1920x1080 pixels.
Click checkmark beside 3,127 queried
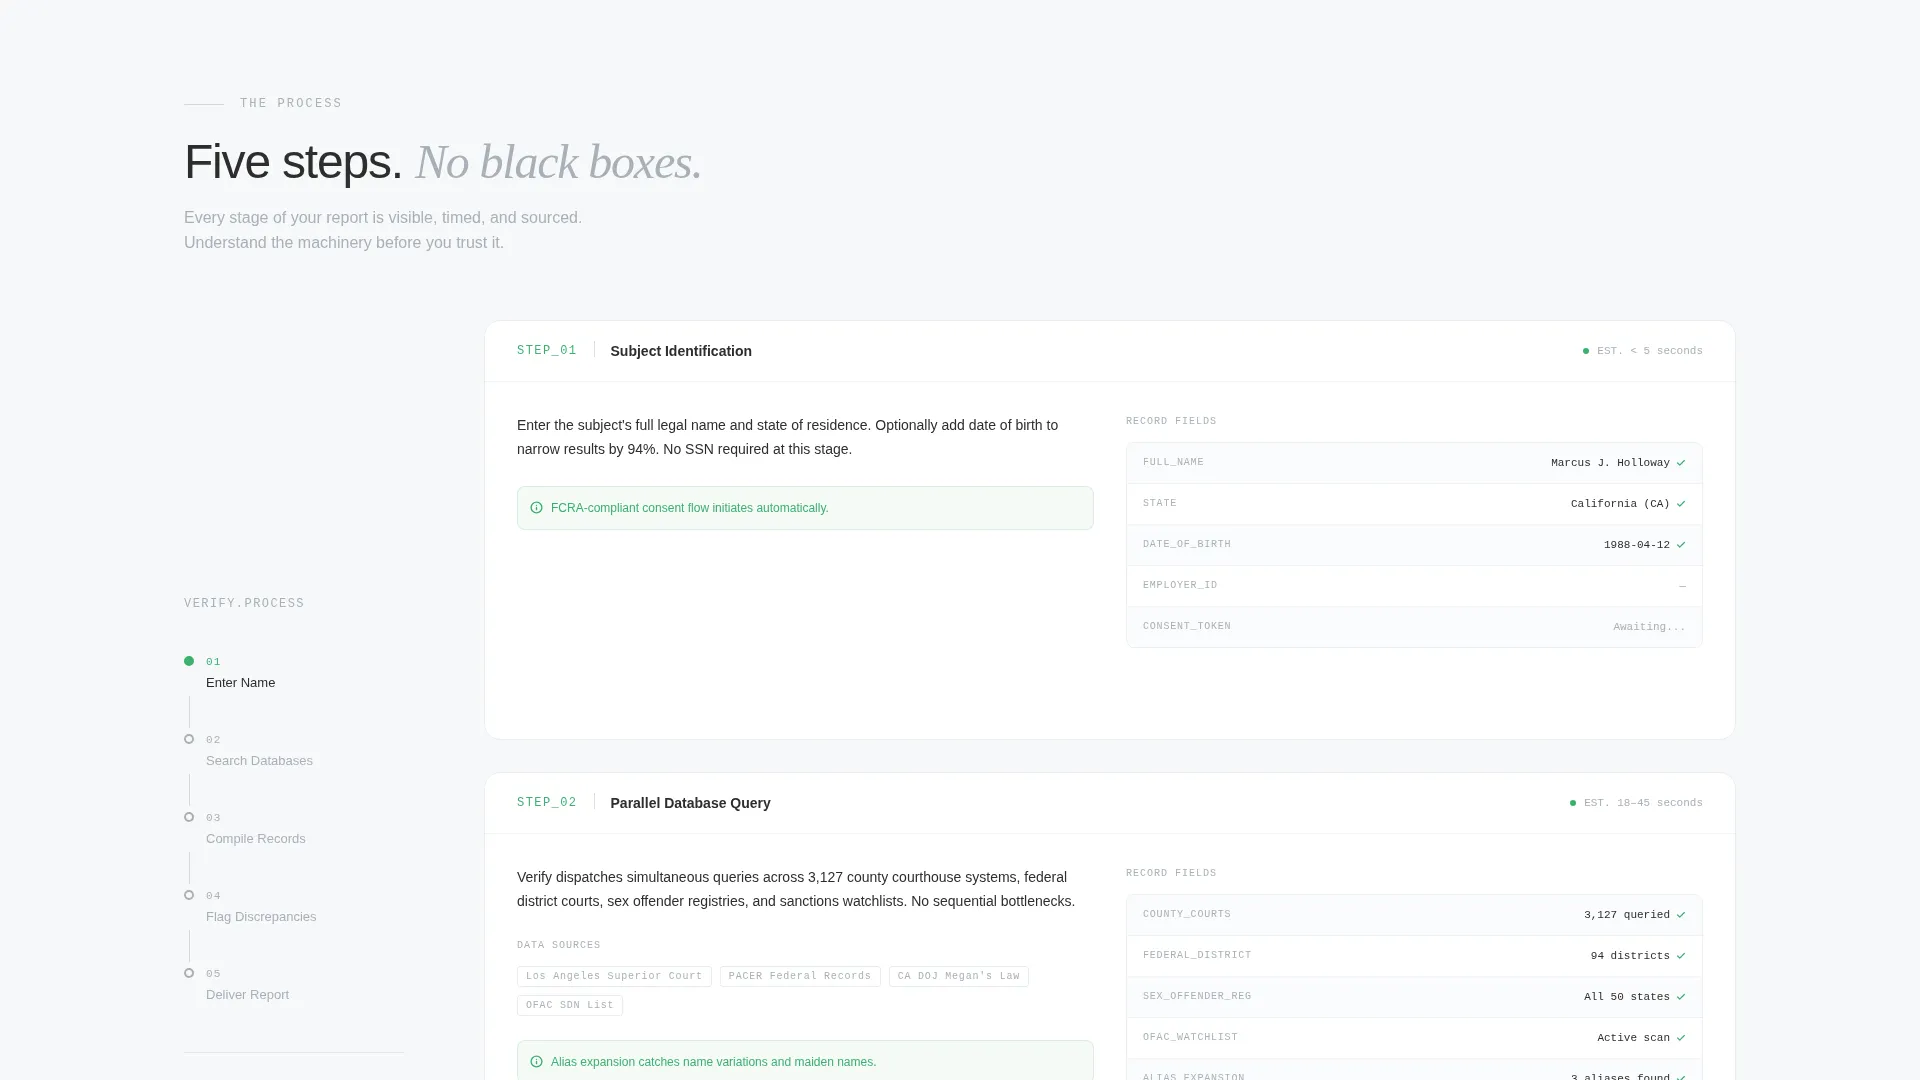click(x=1681, y=915)
